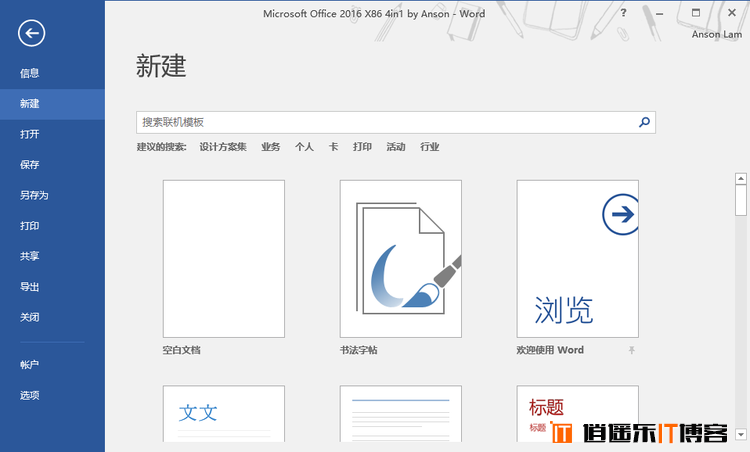
Task: Search suggested term 设计方案集
Action: click(223, 147)
